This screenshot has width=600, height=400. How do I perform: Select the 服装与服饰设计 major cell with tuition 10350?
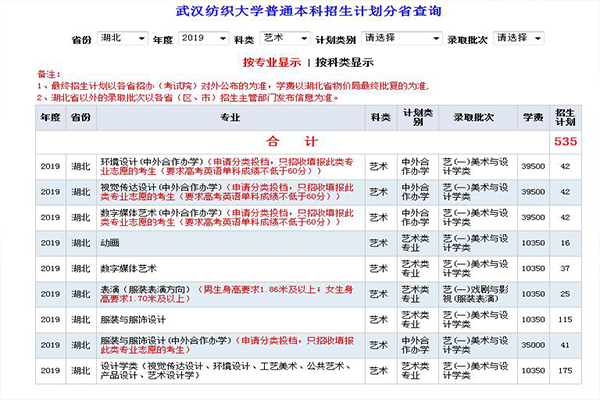point(231,320)
